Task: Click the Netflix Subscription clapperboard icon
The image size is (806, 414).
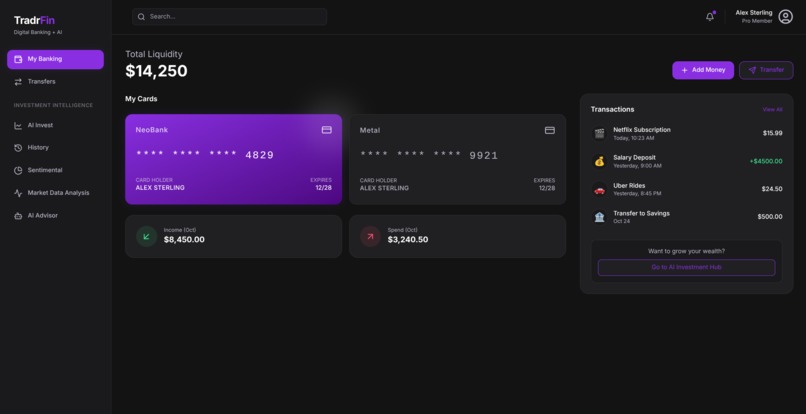Action: 599,134
